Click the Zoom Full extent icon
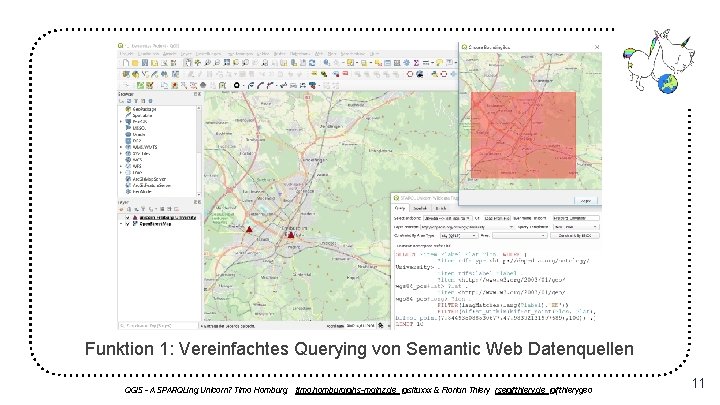Screen dimensions: 720x405 [x=226, y=62]
